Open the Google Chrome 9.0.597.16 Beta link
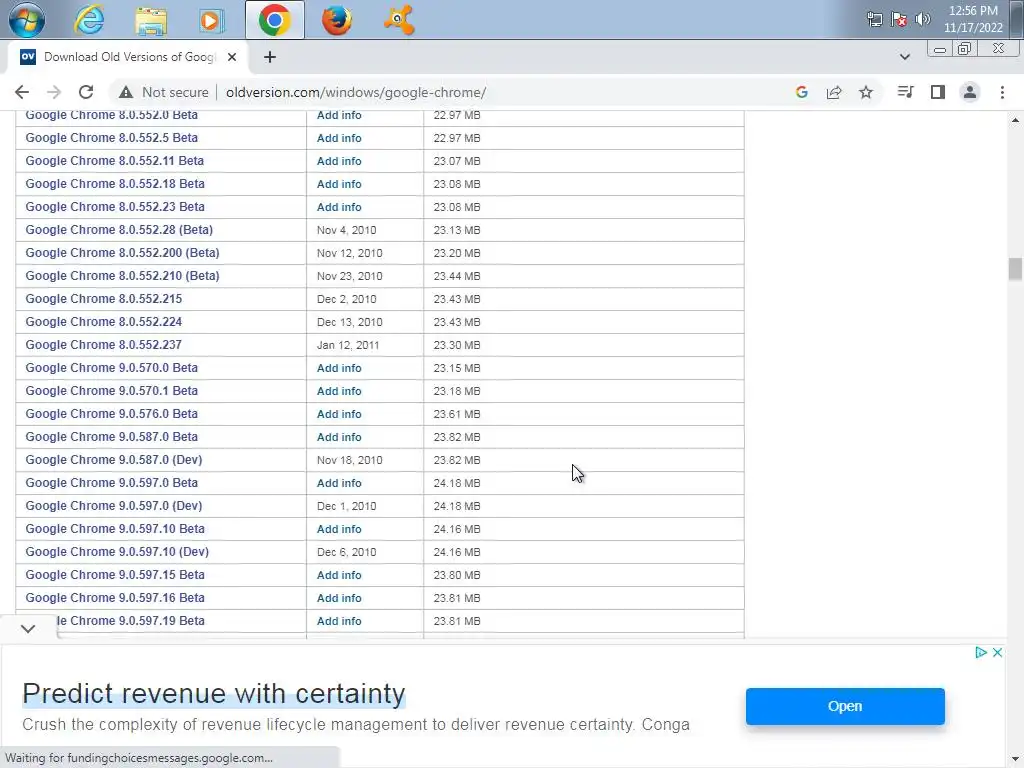 [x=115, y=598]
